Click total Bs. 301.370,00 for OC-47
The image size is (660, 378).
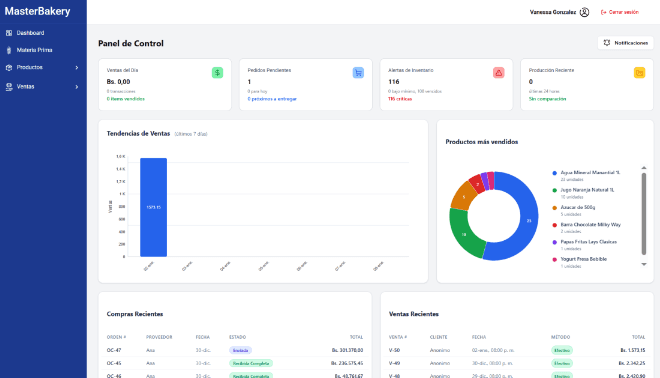click(347, 350)
